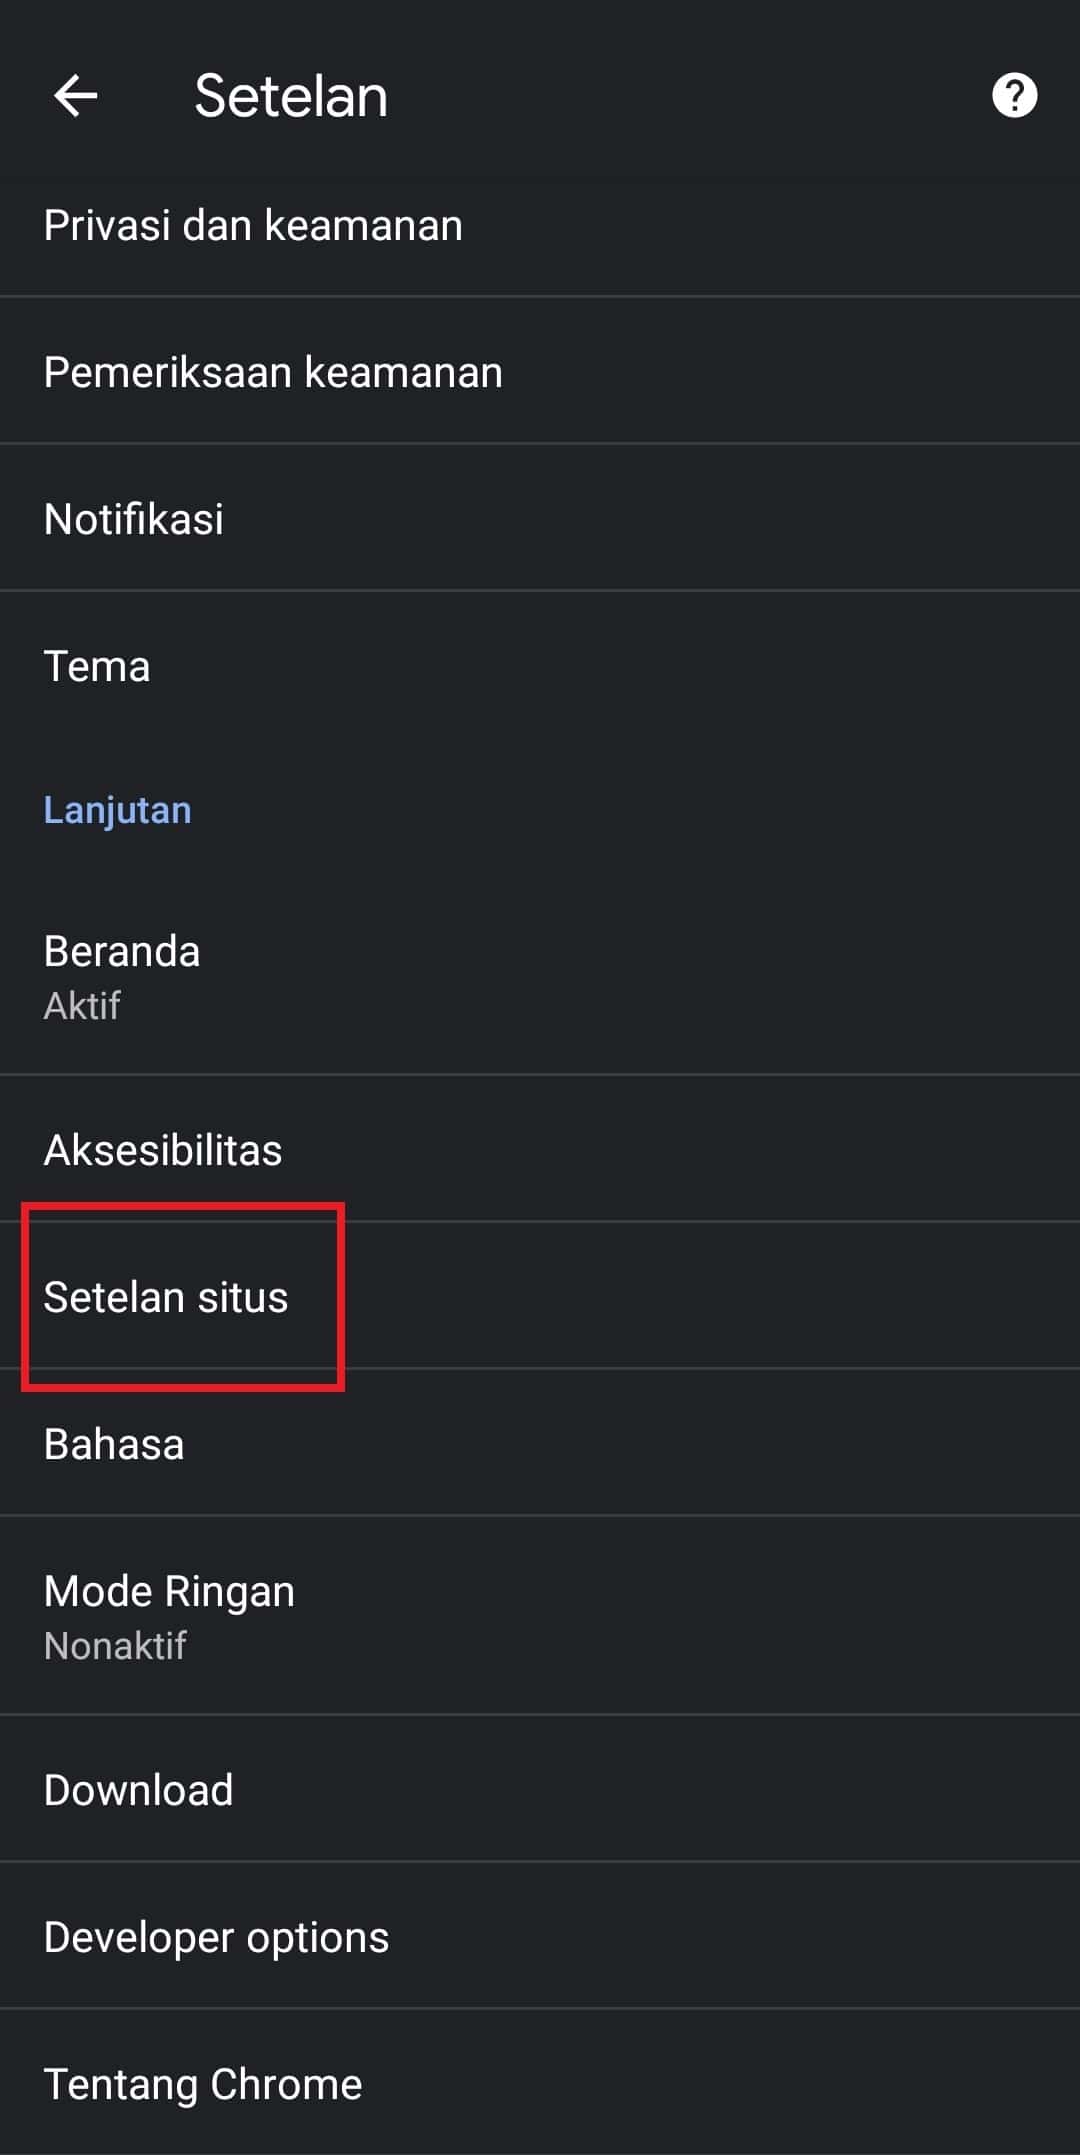
Task: Tap the Aktif status under Beranda
Action: [x=82, y=1006]
